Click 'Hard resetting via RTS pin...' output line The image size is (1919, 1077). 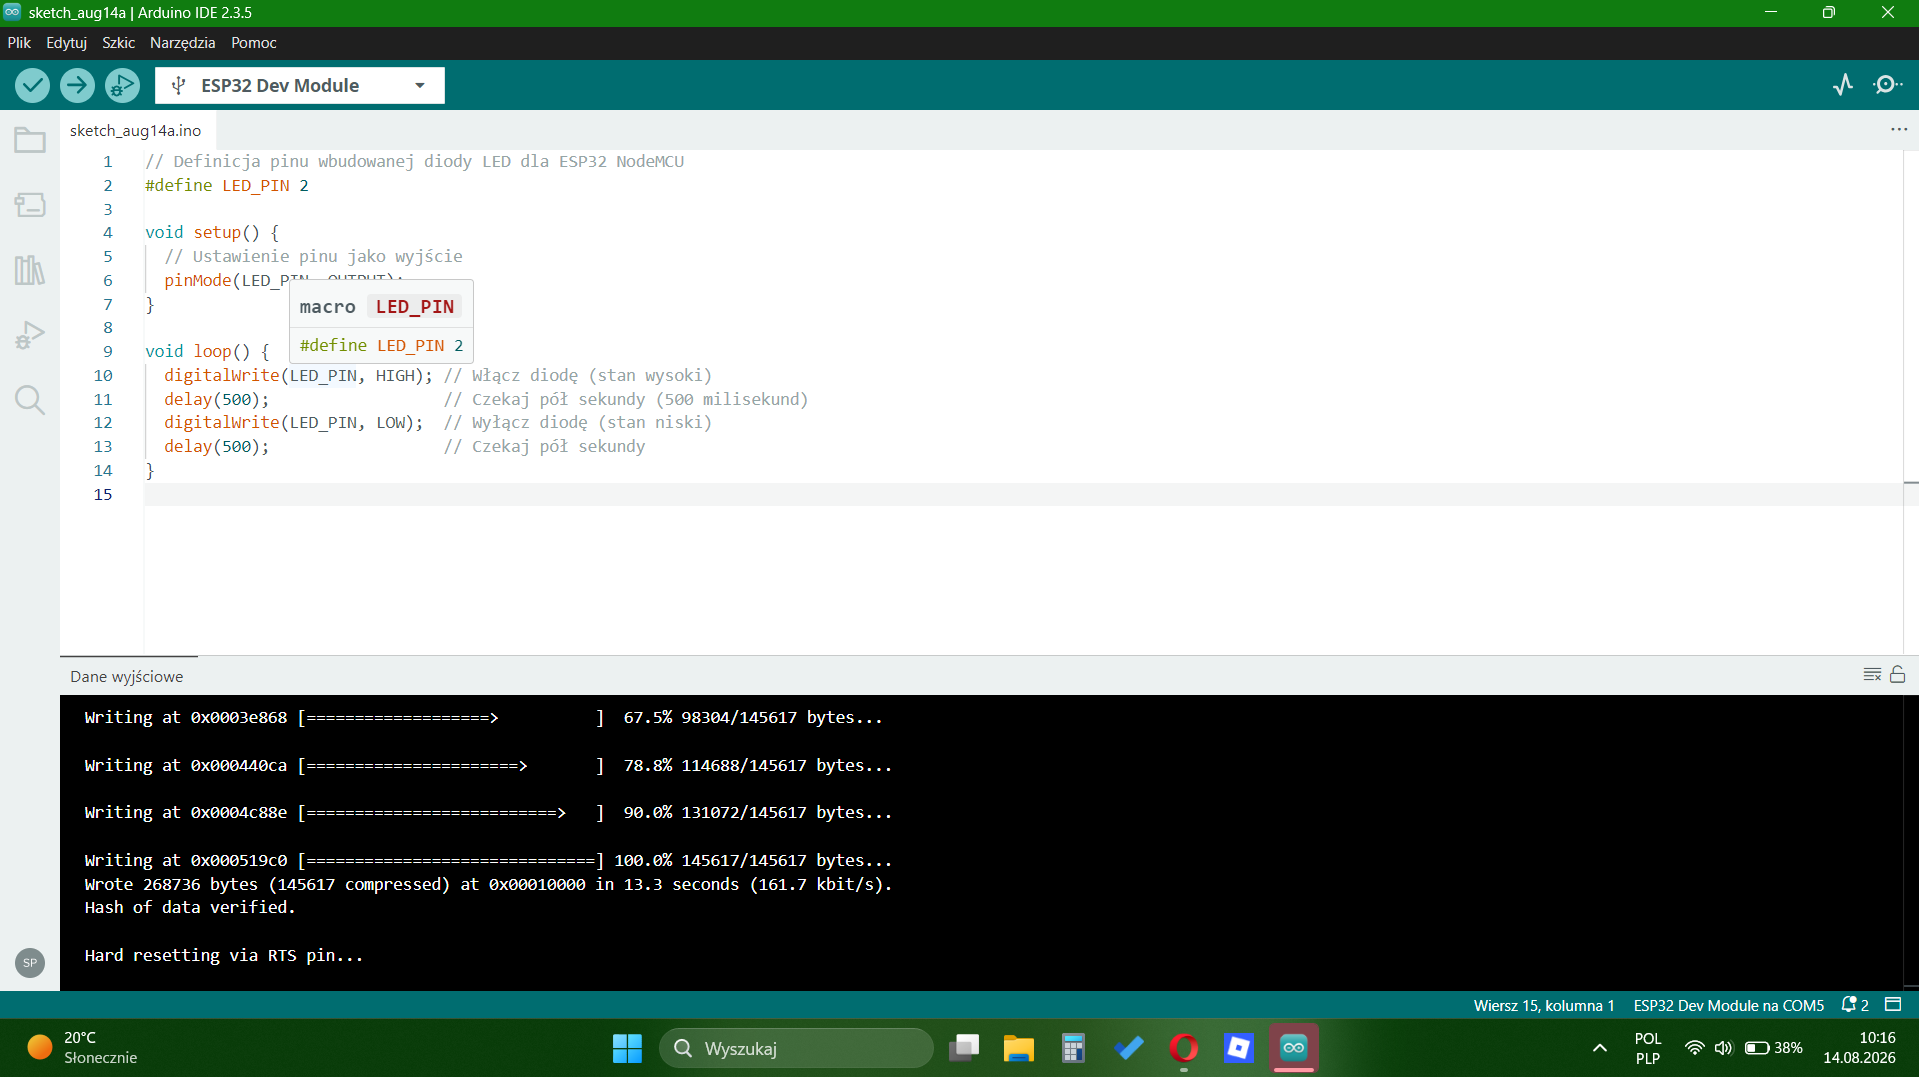(224, 955)
